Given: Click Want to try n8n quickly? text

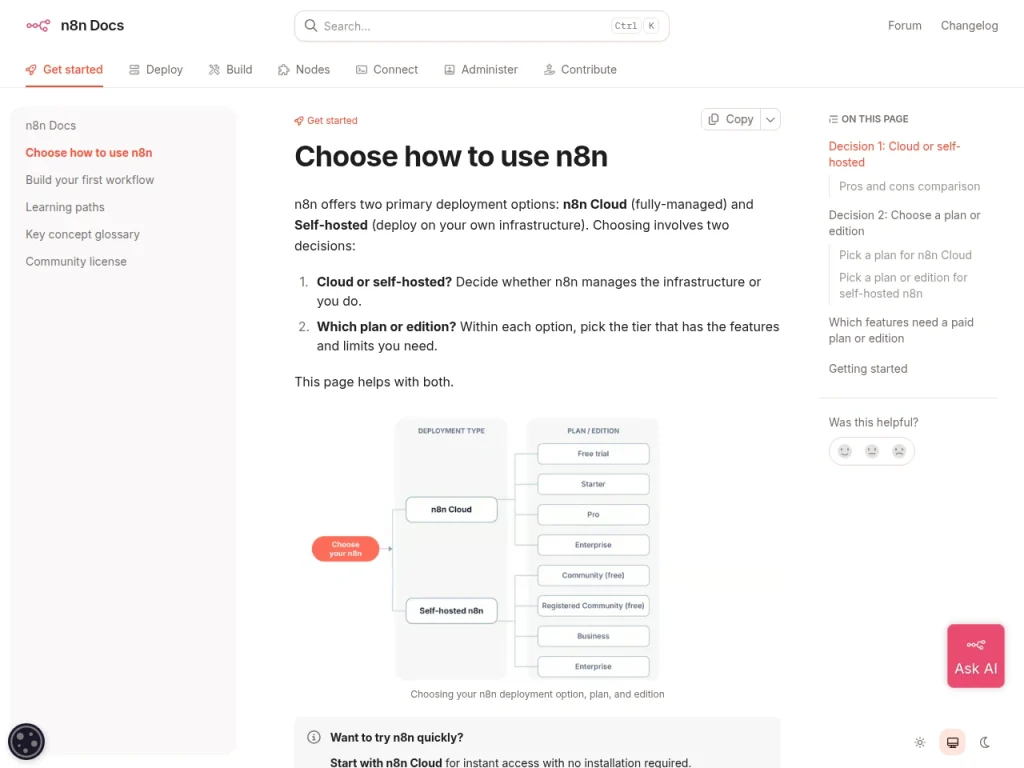Looking at the screenshot, I should (396, 737).
